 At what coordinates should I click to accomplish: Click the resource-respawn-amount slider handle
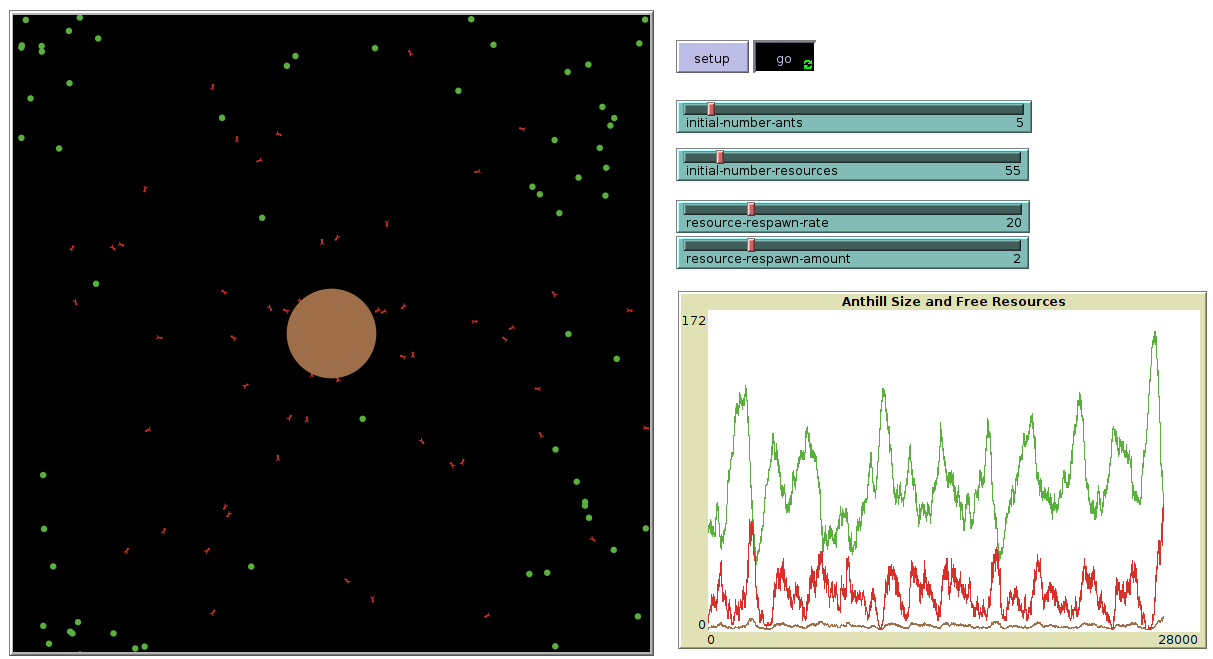coord(751,245)
